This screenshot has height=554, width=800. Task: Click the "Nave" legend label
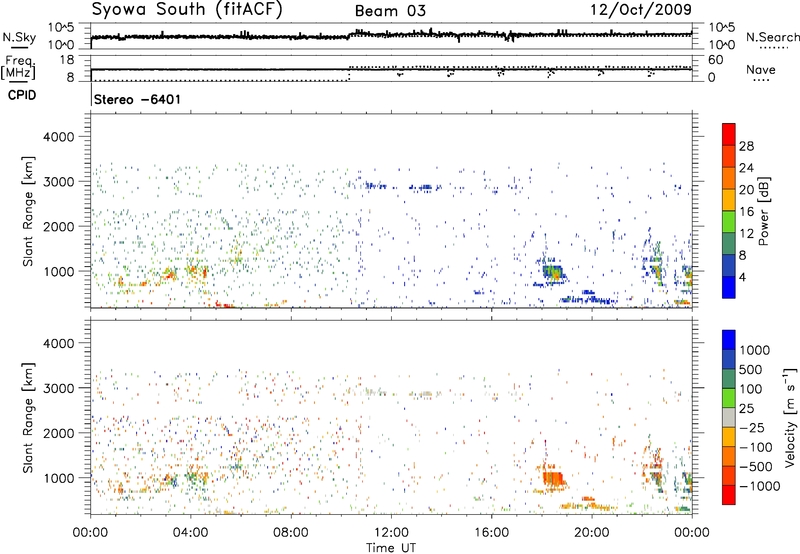coord(760,70)
